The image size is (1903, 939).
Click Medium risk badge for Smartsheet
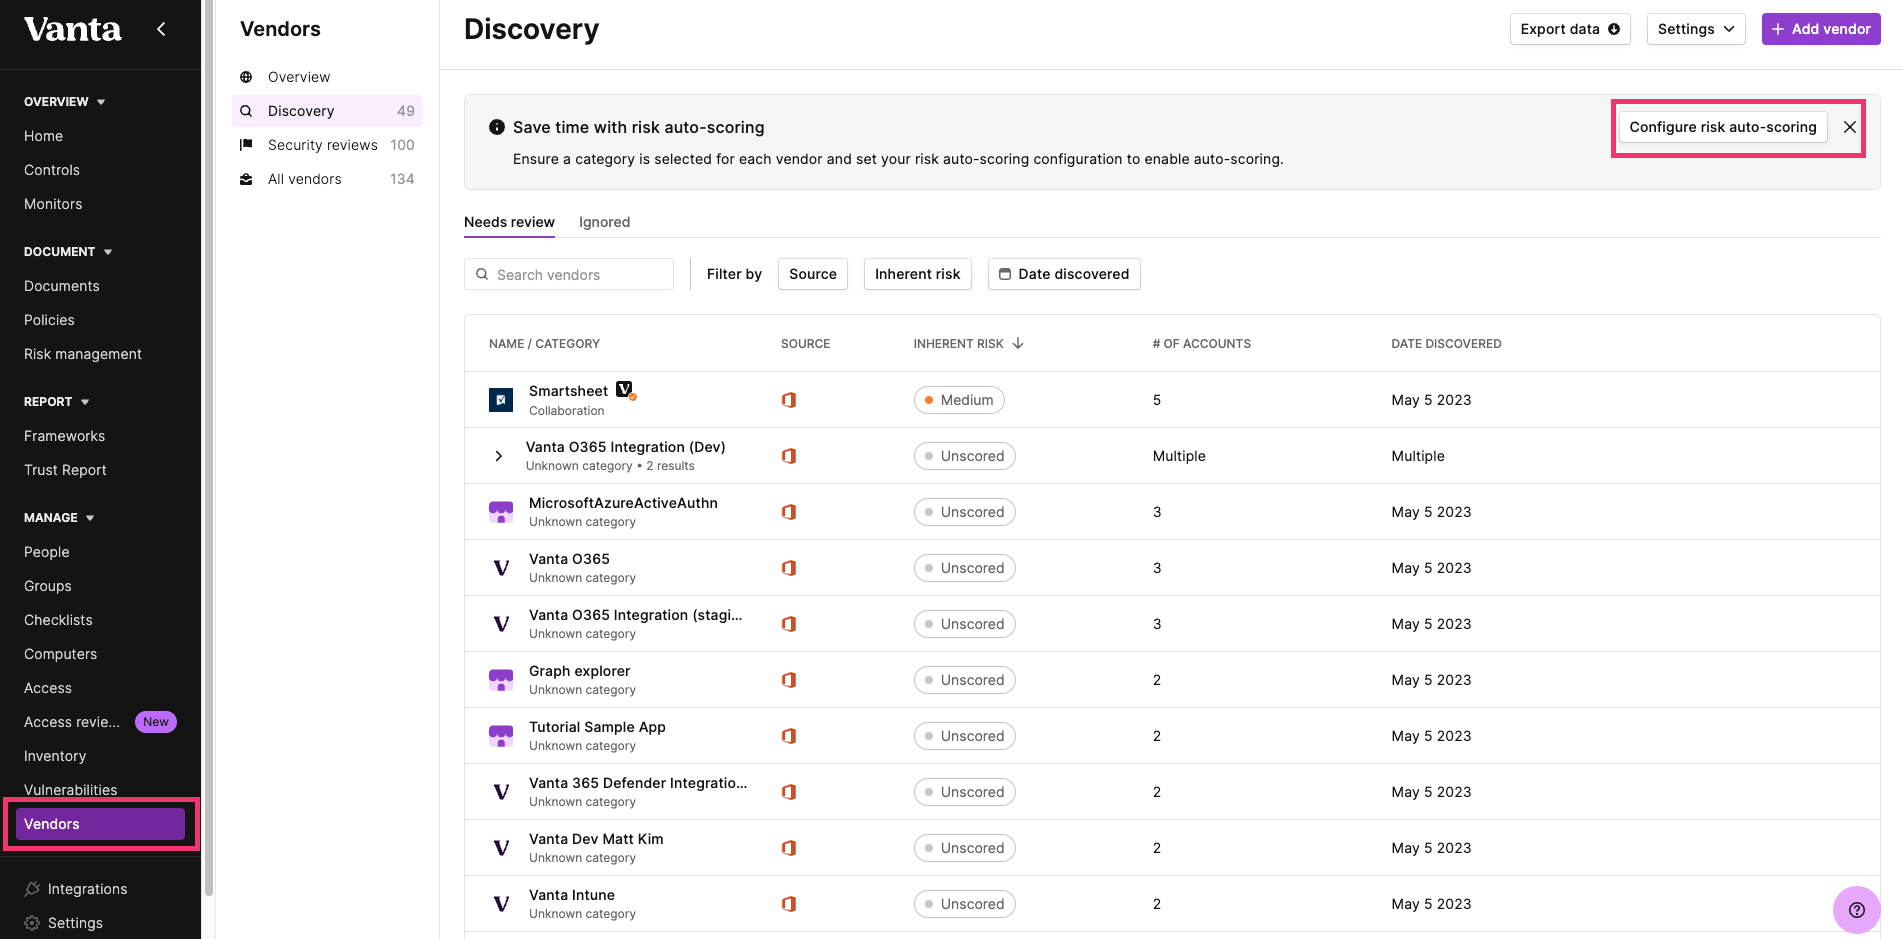click(x=959, y=400)
